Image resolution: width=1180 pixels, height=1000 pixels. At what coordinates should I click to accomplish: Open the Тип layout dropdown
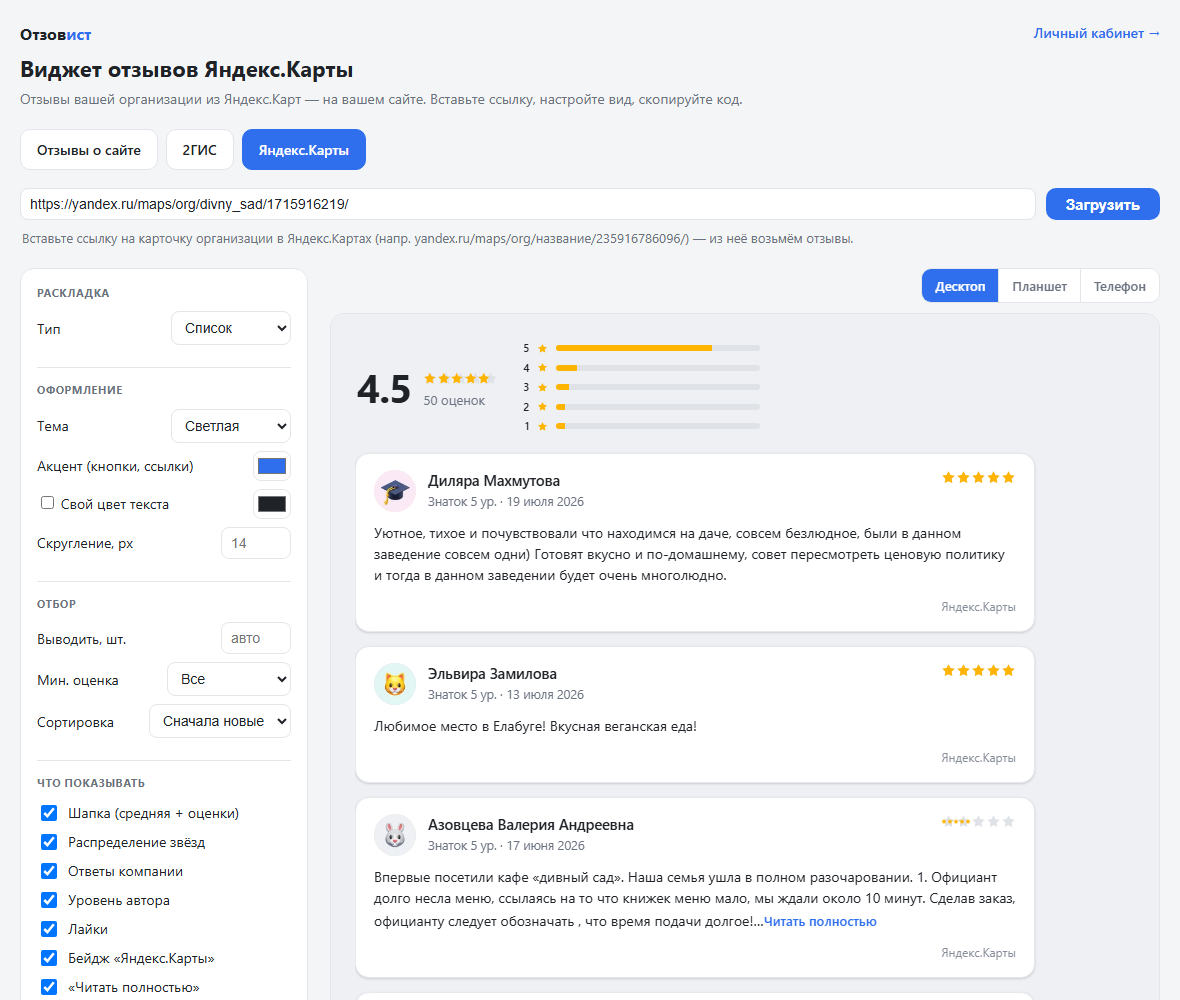click(231, 328)
